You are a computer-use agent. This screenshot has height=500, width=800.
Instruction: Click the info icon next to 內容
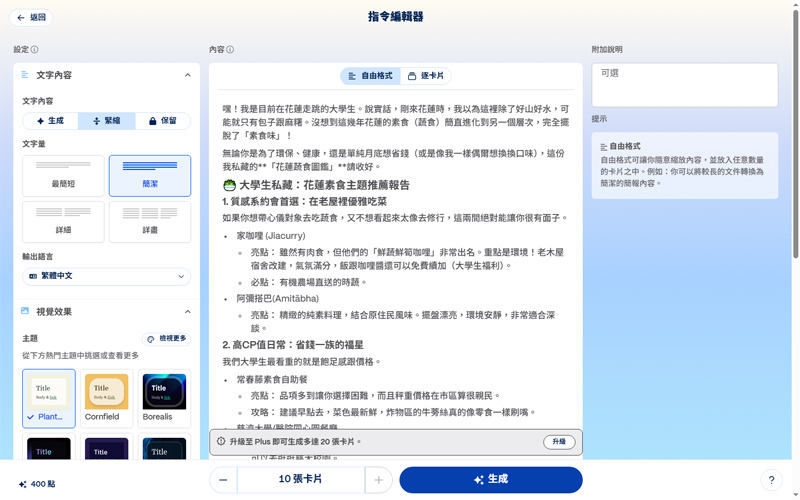(230, 50)
